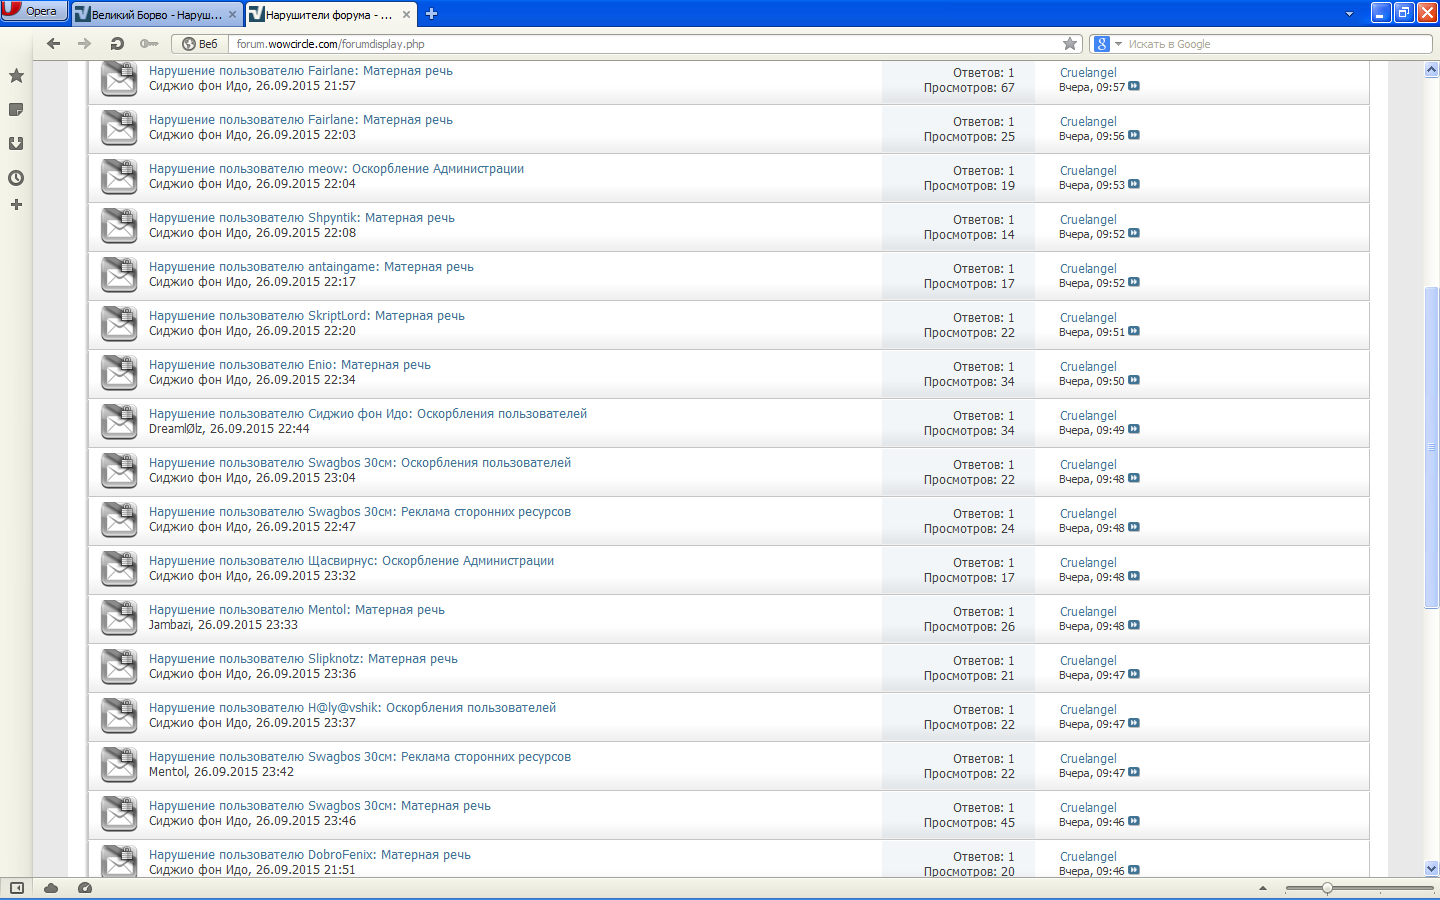Open Bookmarks panel star in sidebar
The height and width of the screenshot is (900, 1440).
pyautogui.click(x=16, y=76)
